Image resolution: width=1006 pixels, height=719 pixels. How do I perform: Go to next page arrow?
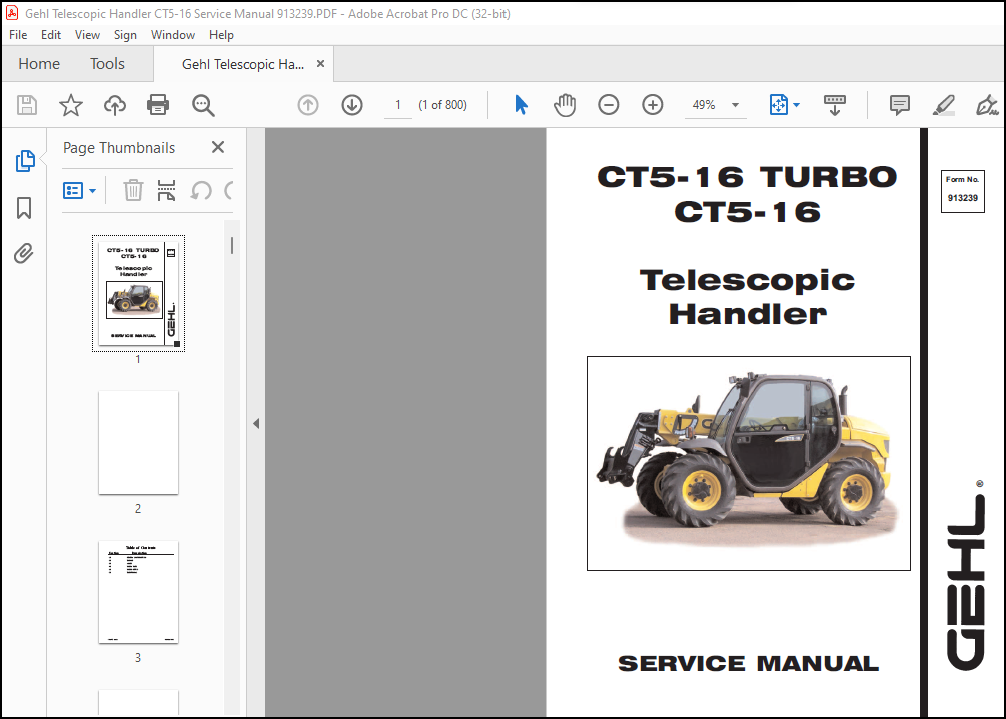click(352, 105)
